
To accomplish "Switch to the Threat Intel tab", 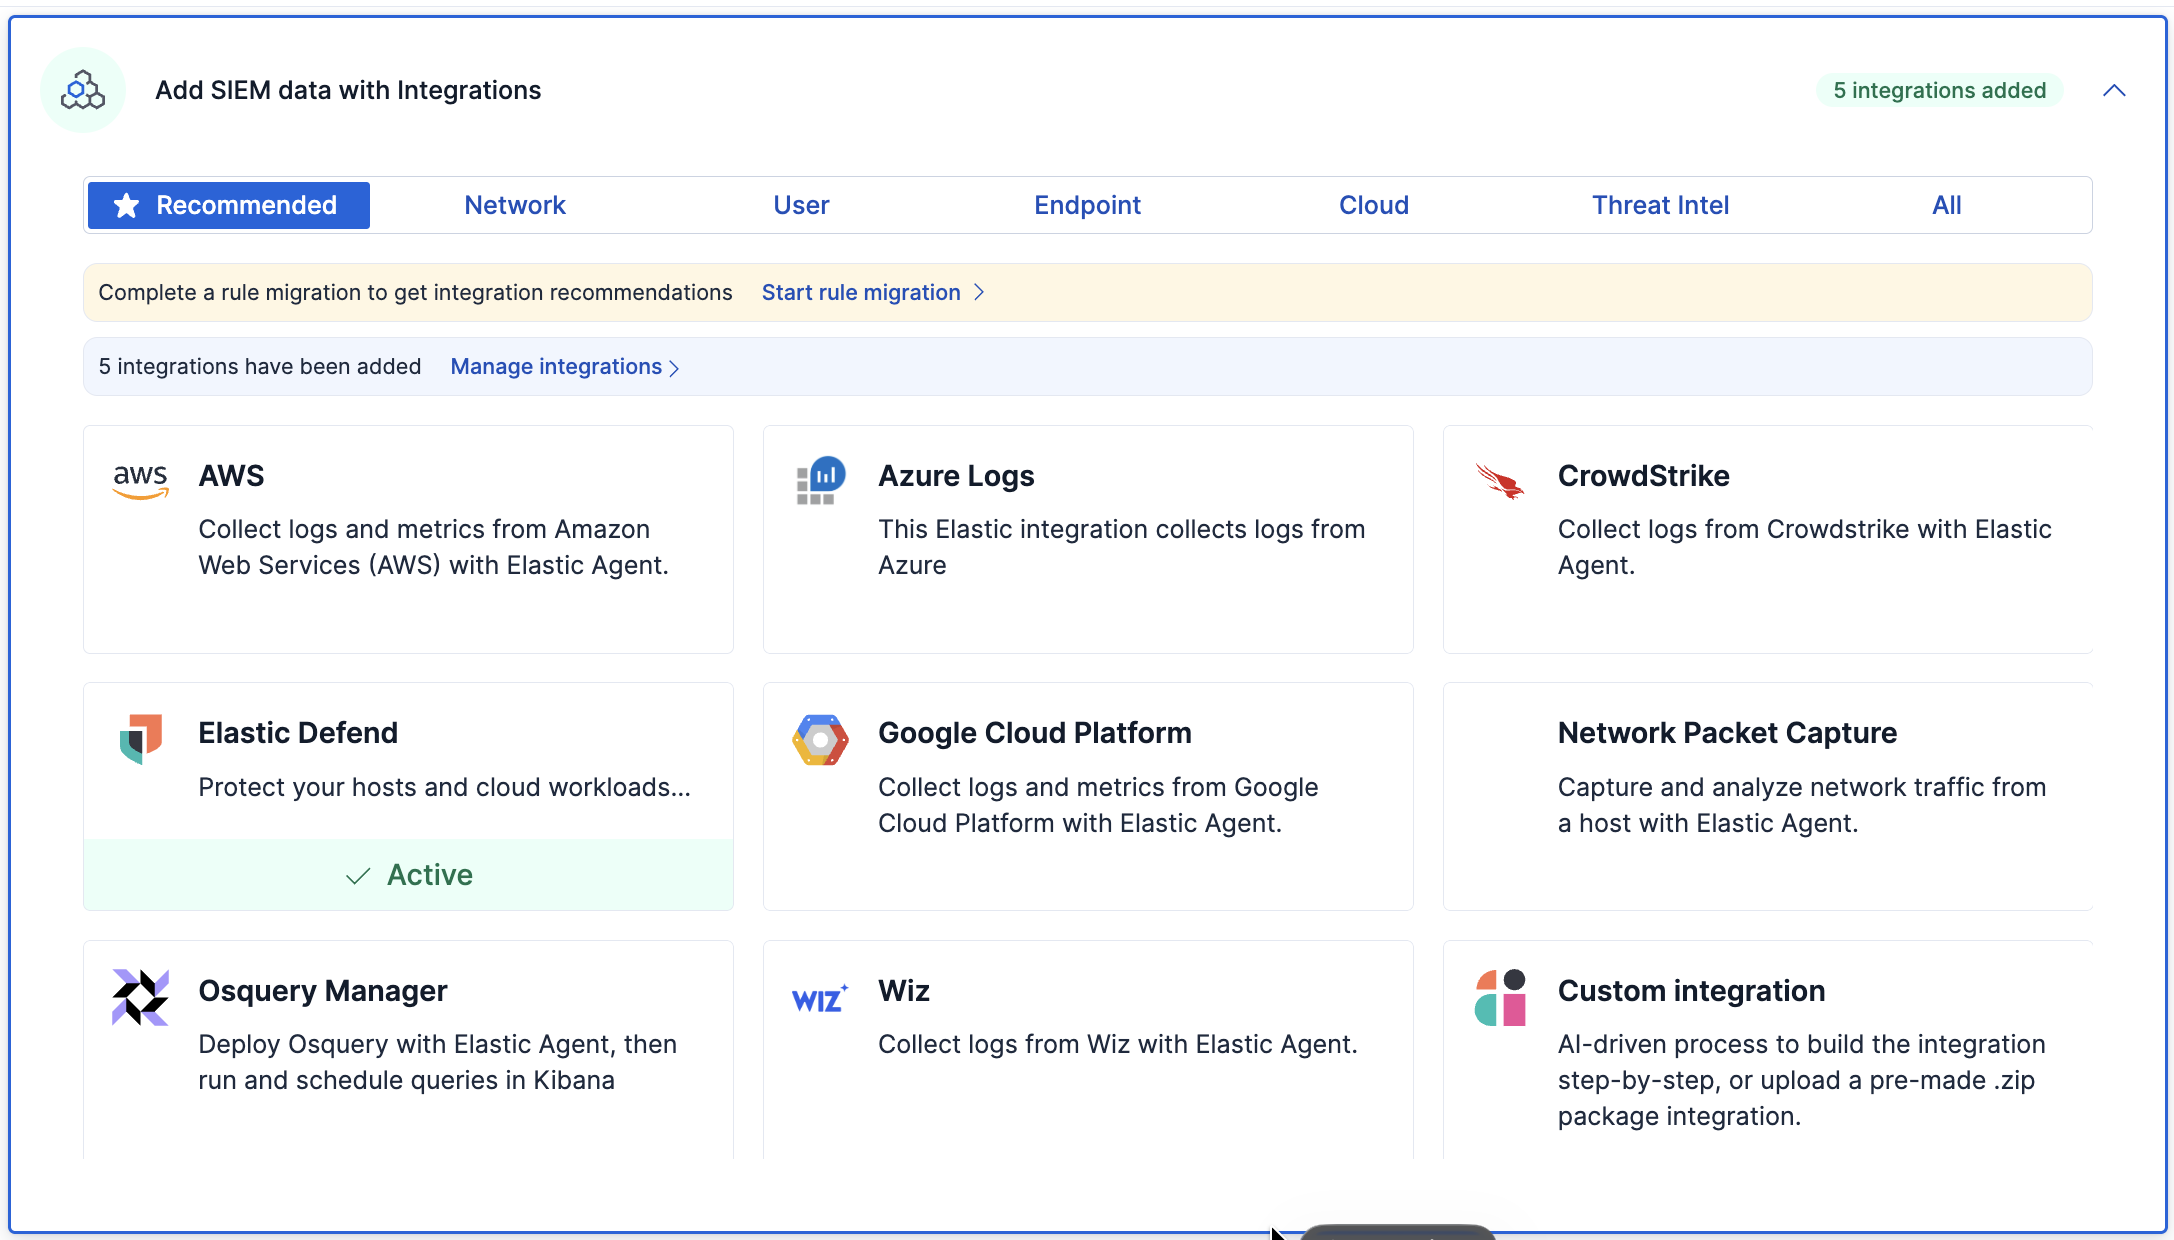I will pos(1660,205).
